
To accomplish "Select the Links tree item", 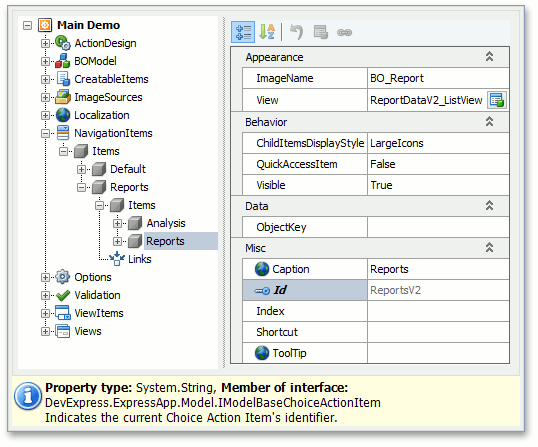I will (x=140, y=259).
